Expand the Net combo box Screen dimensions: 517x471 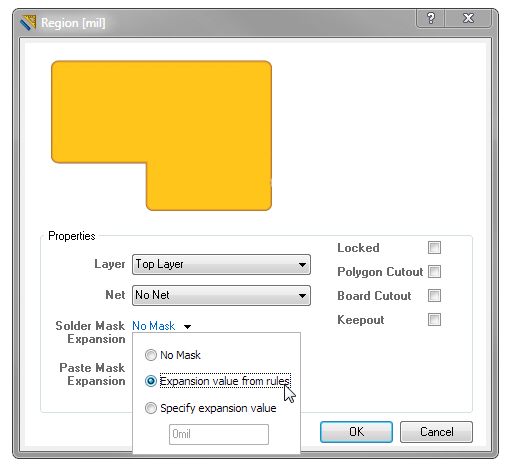click(x=221, y=295)
